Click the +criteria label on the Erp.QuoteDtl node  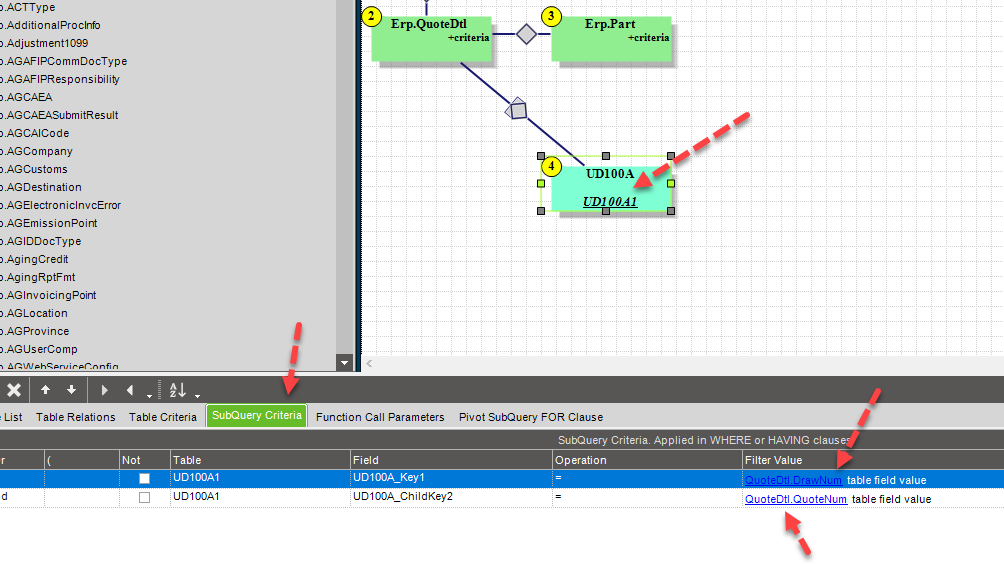468,38
